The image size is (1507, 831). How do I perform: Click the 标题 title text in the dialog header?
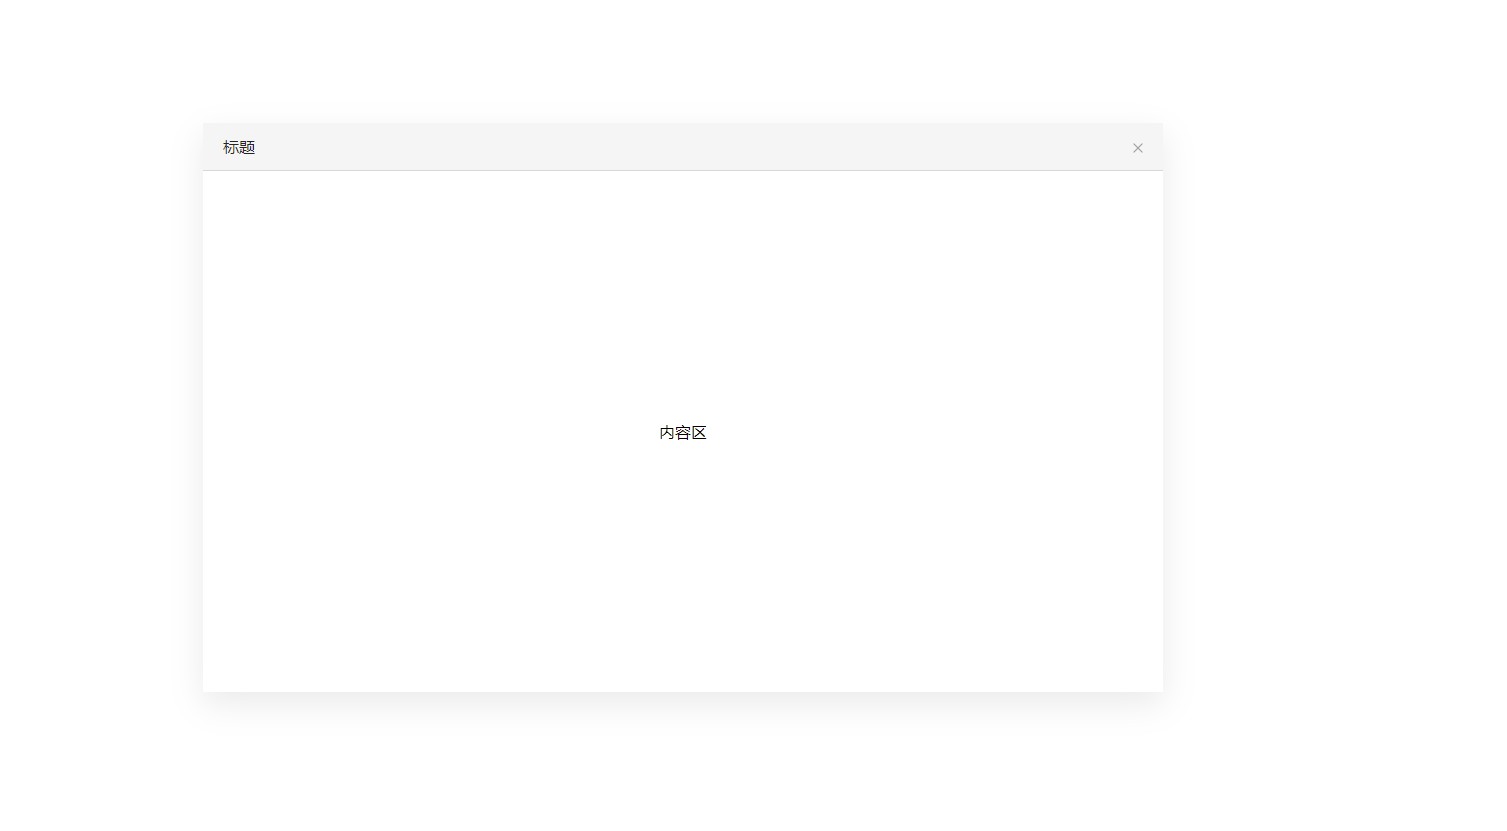point(239,147)
